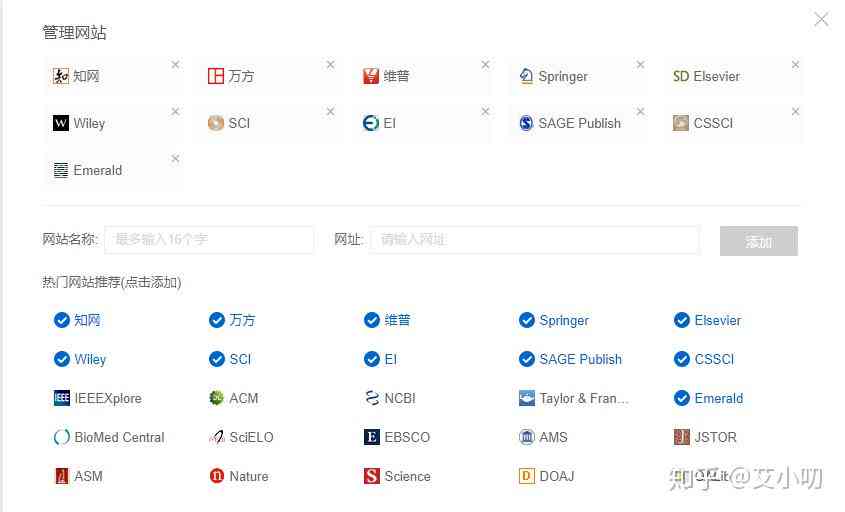Click the EI blue icon in managed list

371,123
